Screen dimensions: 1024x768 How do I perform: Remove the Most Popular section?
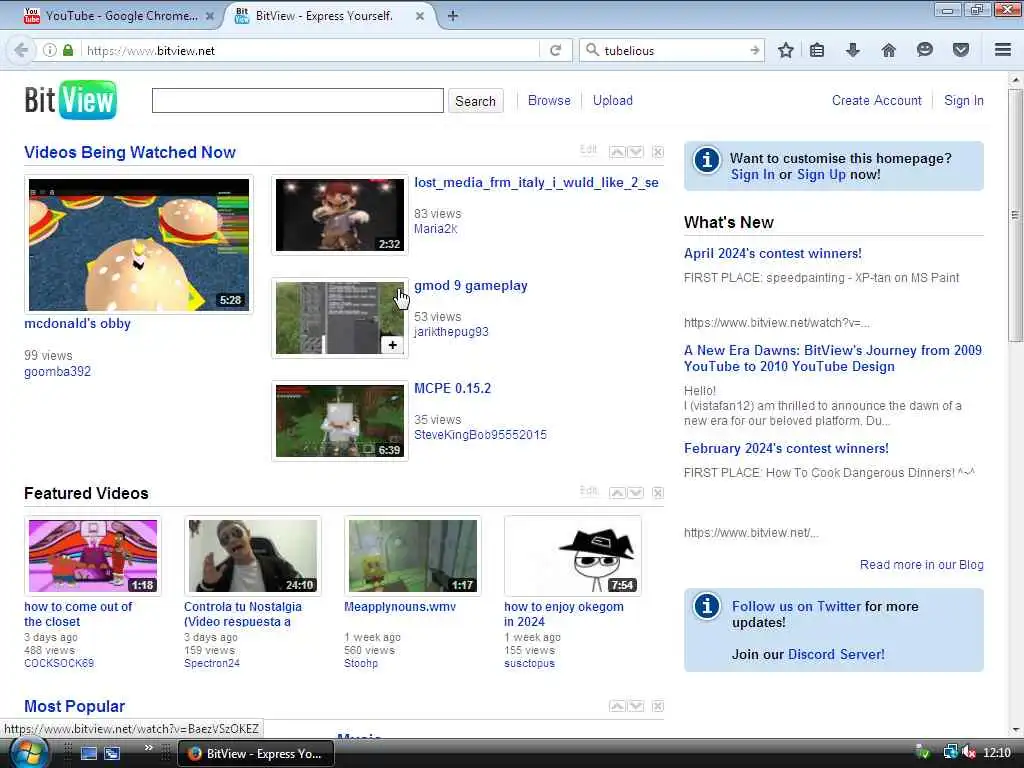tap(658, 706)
